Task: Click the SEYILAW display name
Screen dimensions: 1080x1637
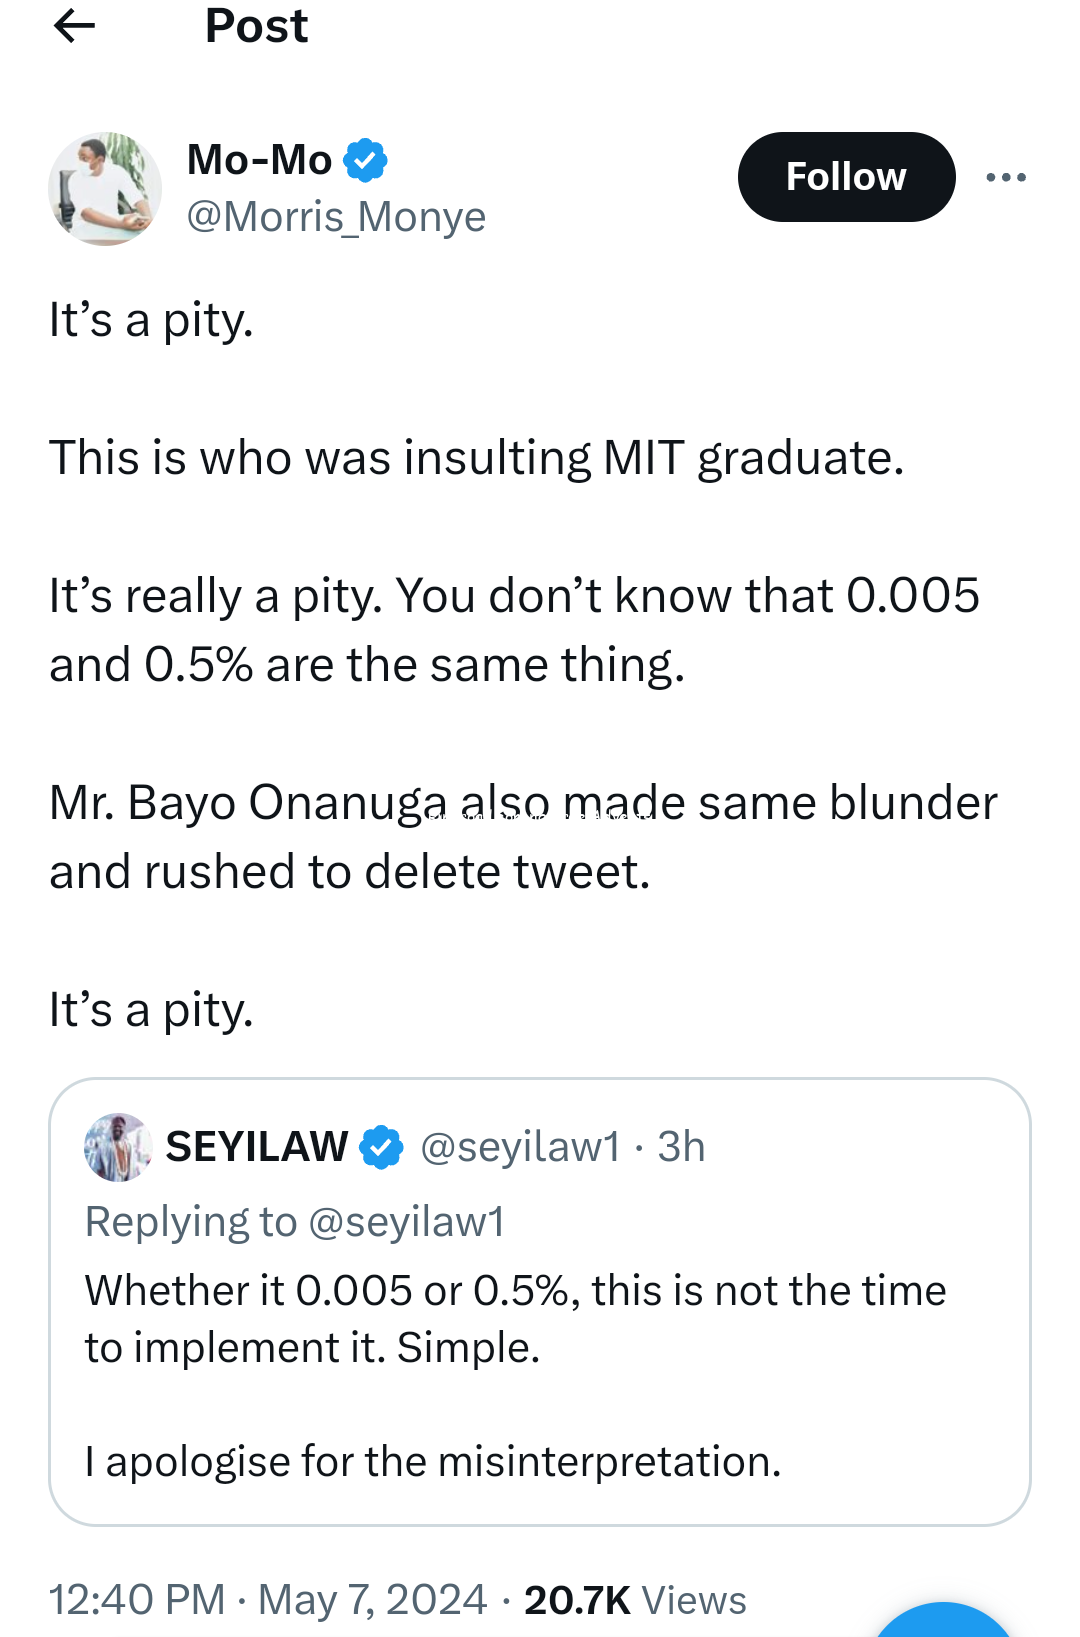Action: [x=257, y=1147]
